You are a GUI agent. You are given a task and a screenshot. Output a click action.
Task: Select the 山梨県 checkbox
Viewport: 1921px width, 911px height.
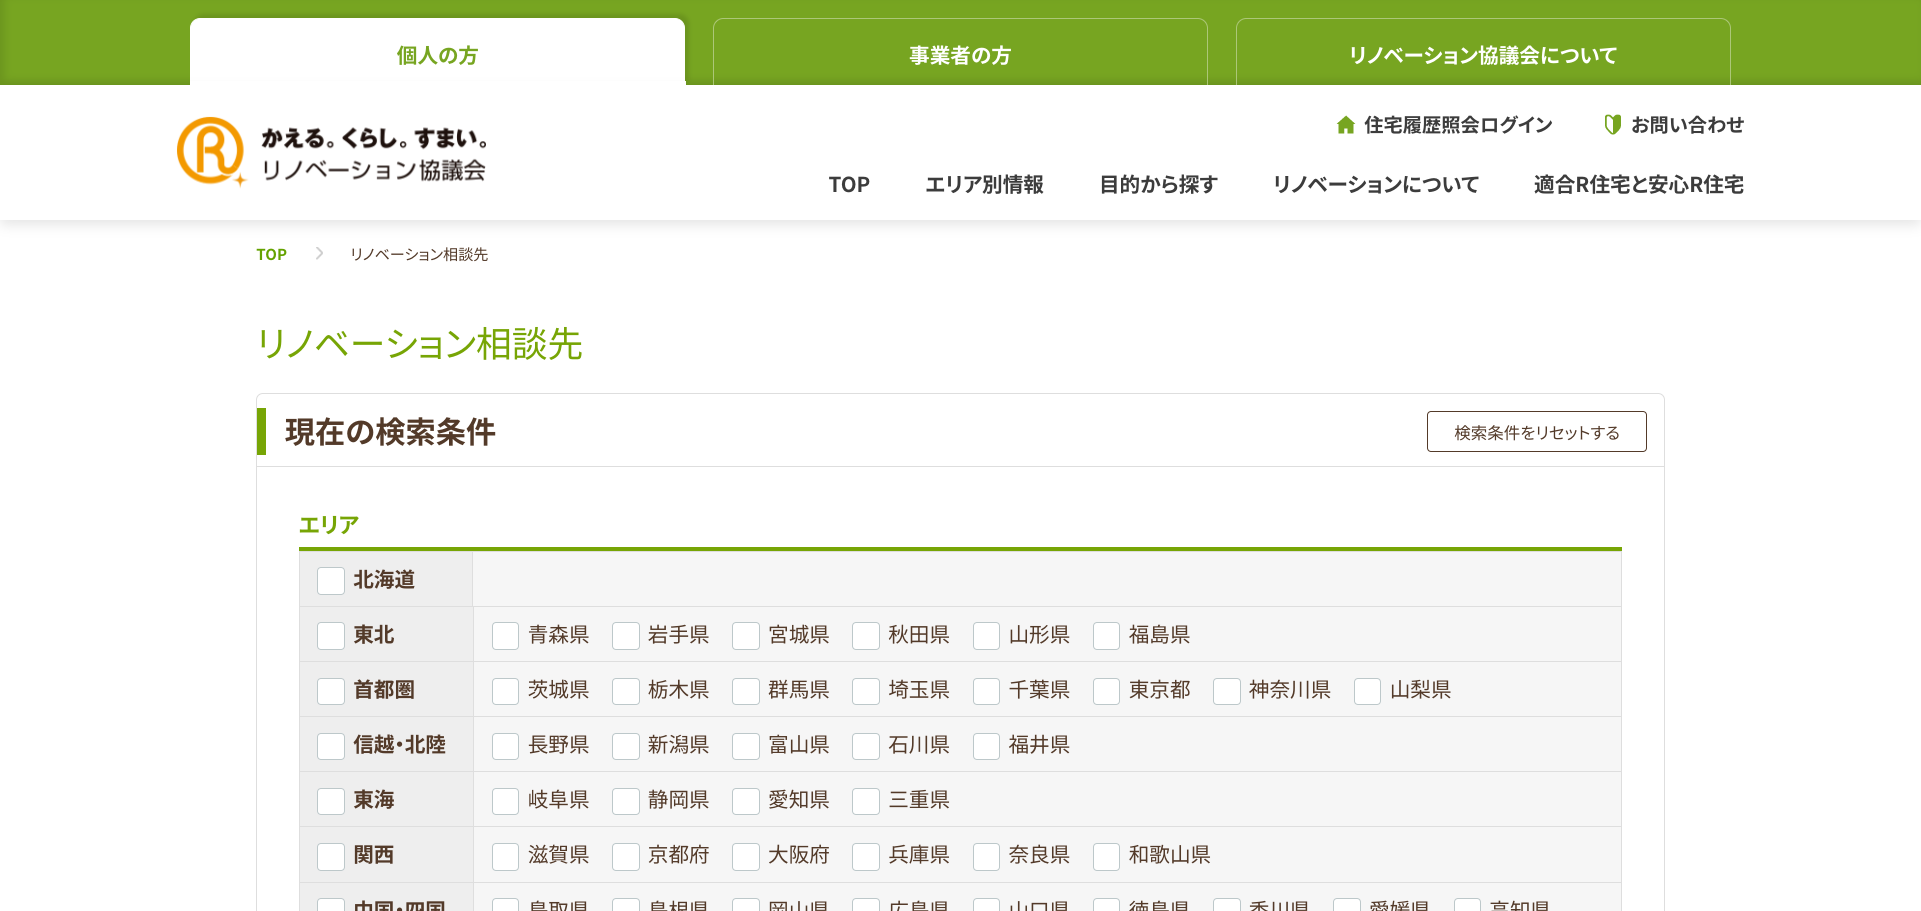click(1368, 691)
